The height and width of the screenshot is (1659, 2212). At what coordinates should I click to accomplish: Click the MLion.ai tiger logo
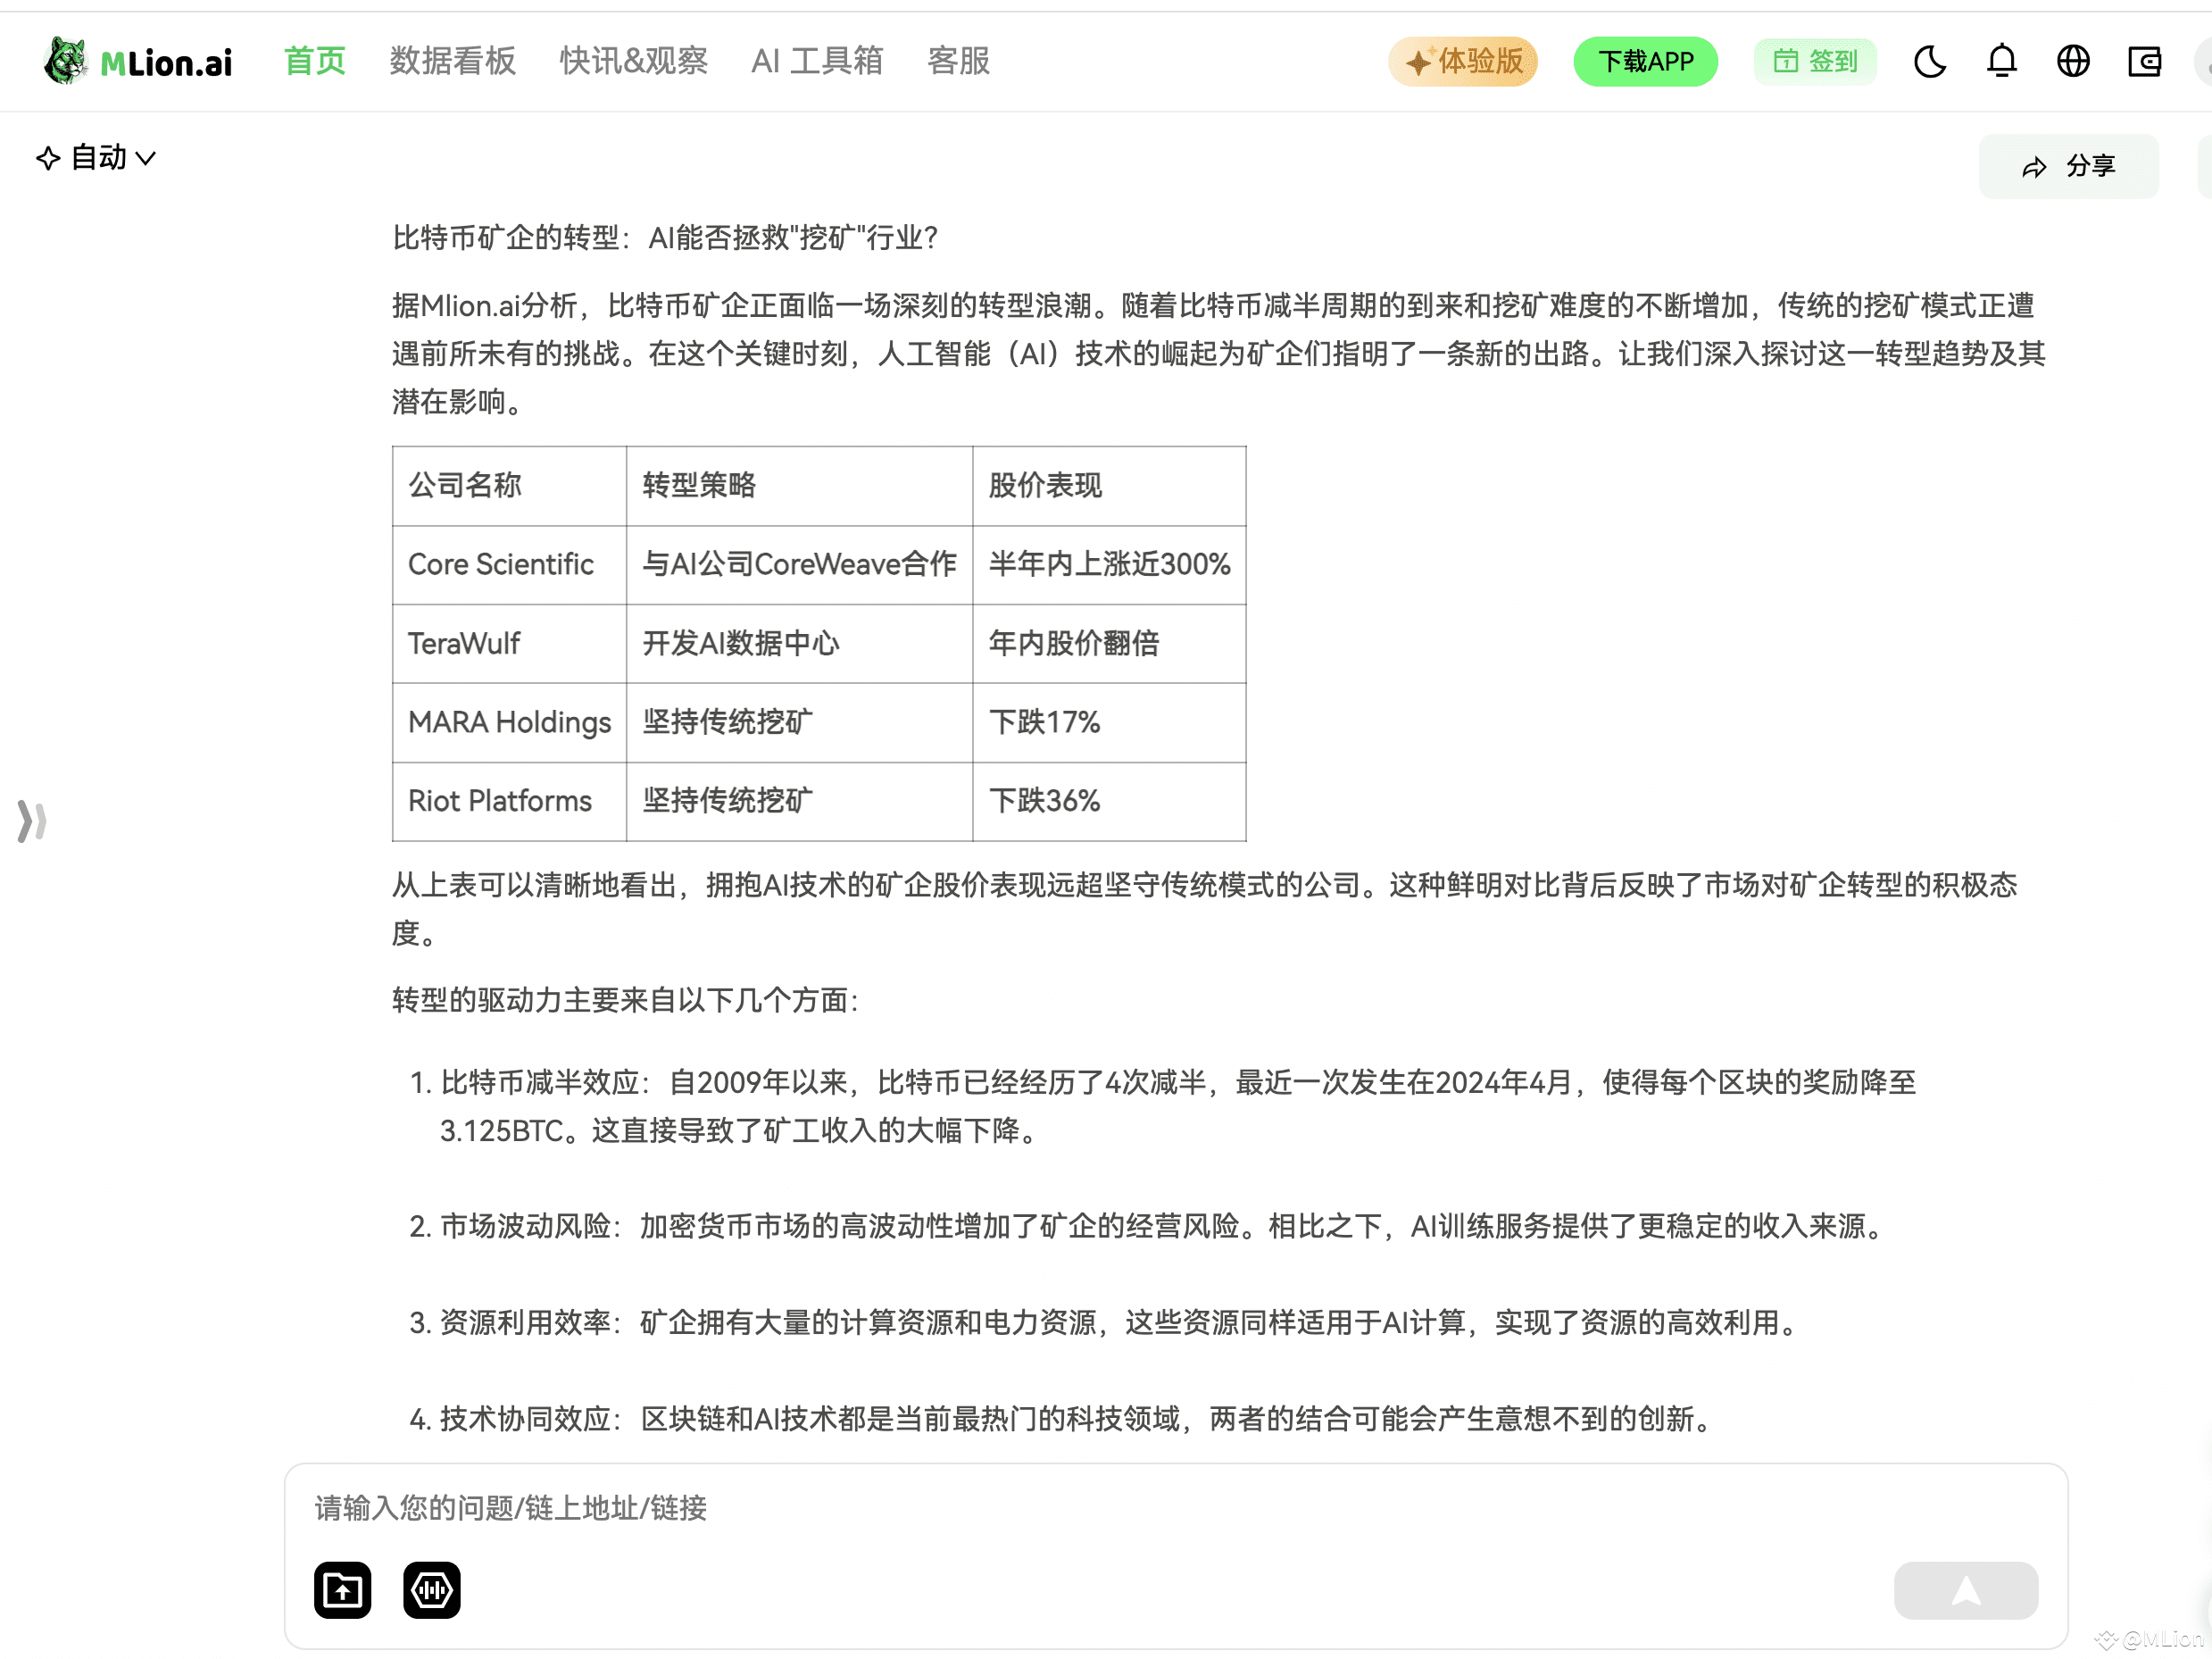pos(64,60)
